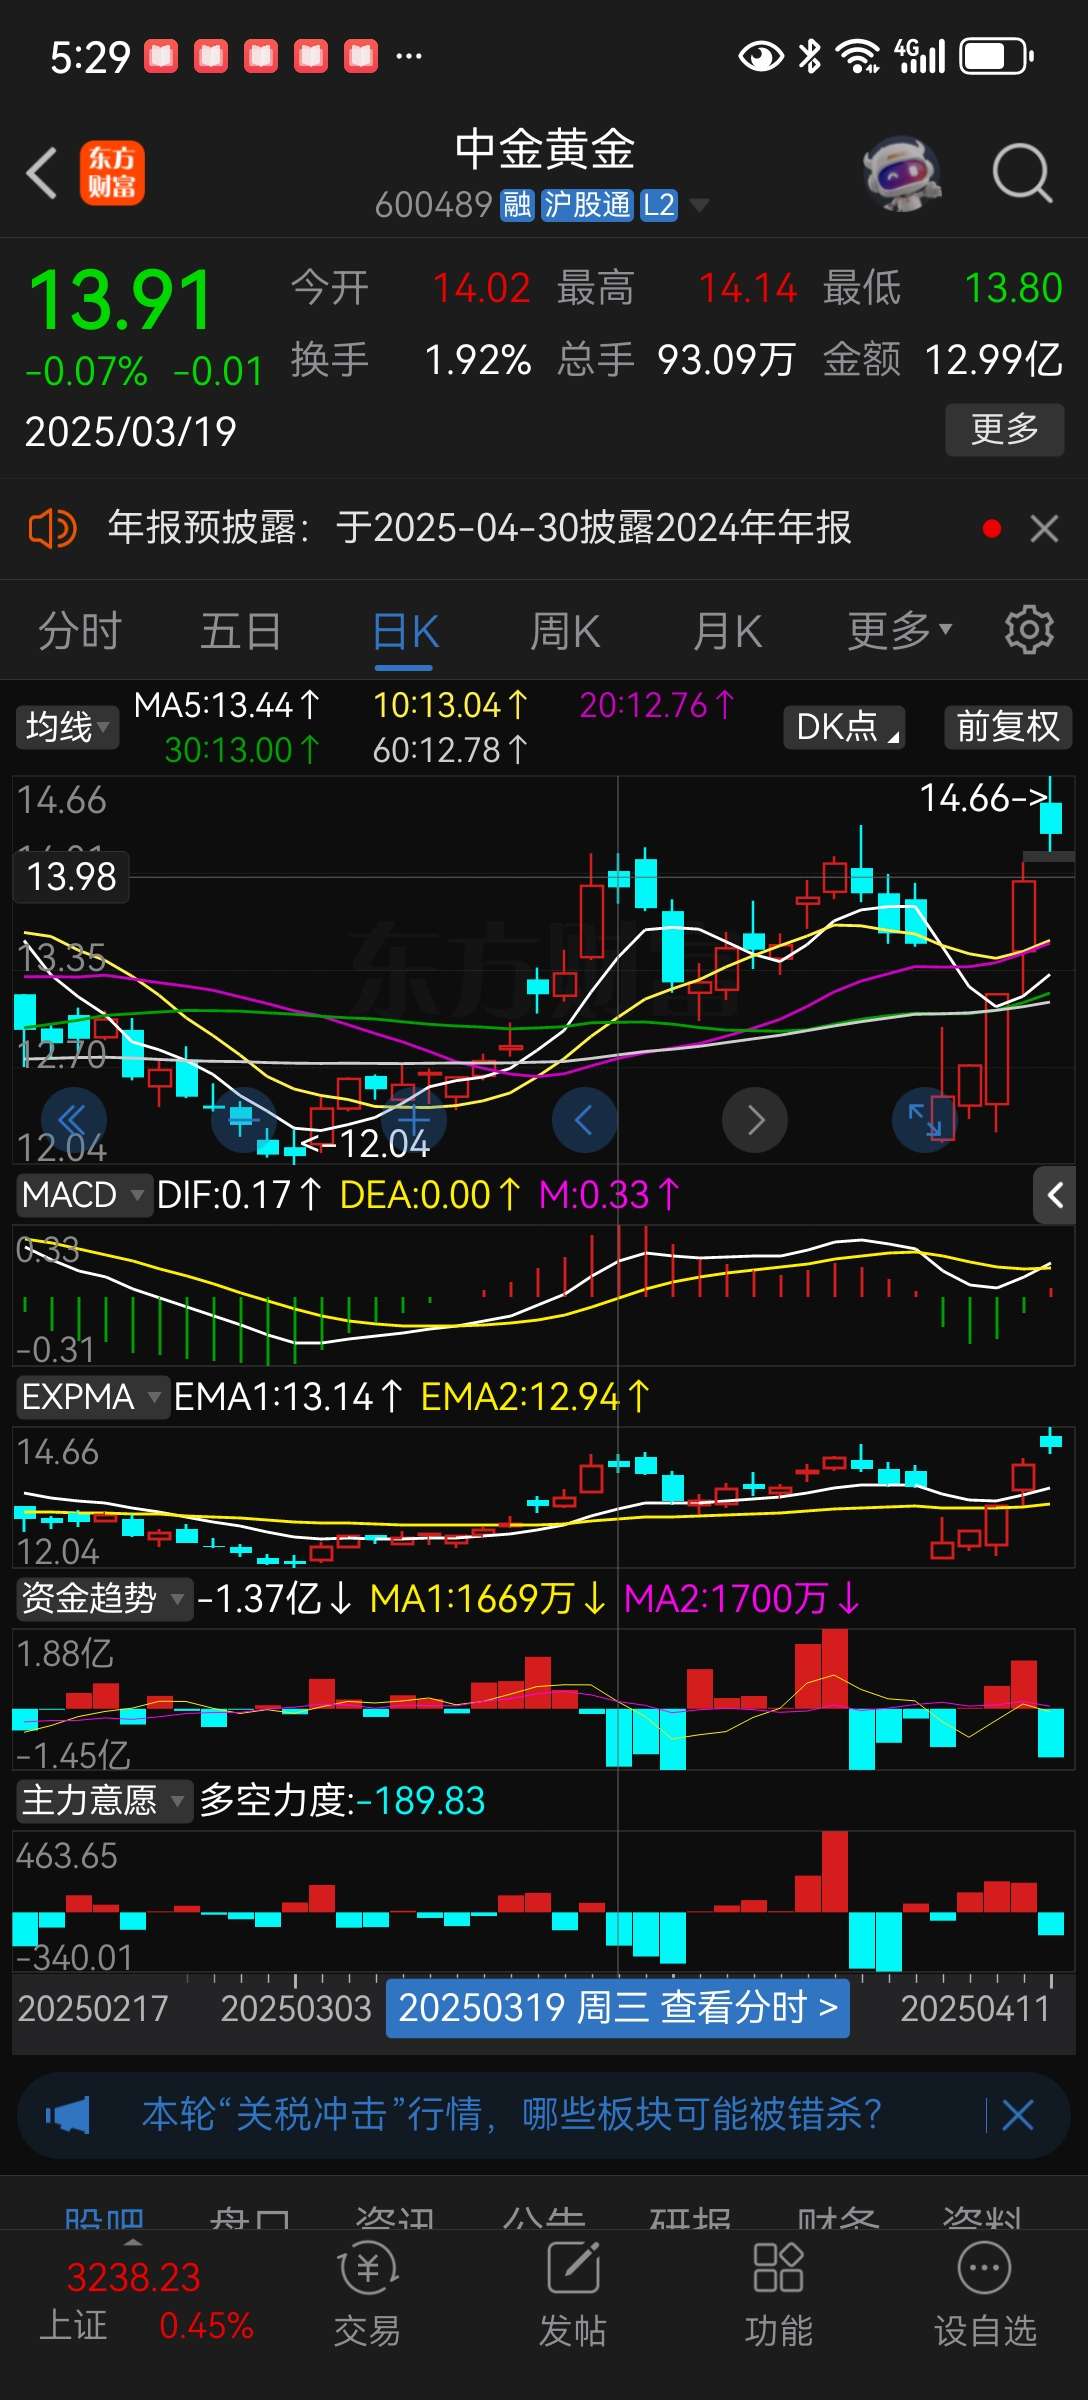This screenshot has width=1088, height=2400.
Task: Tap the 14.66 high price marker
Action: tap(983, 798)
